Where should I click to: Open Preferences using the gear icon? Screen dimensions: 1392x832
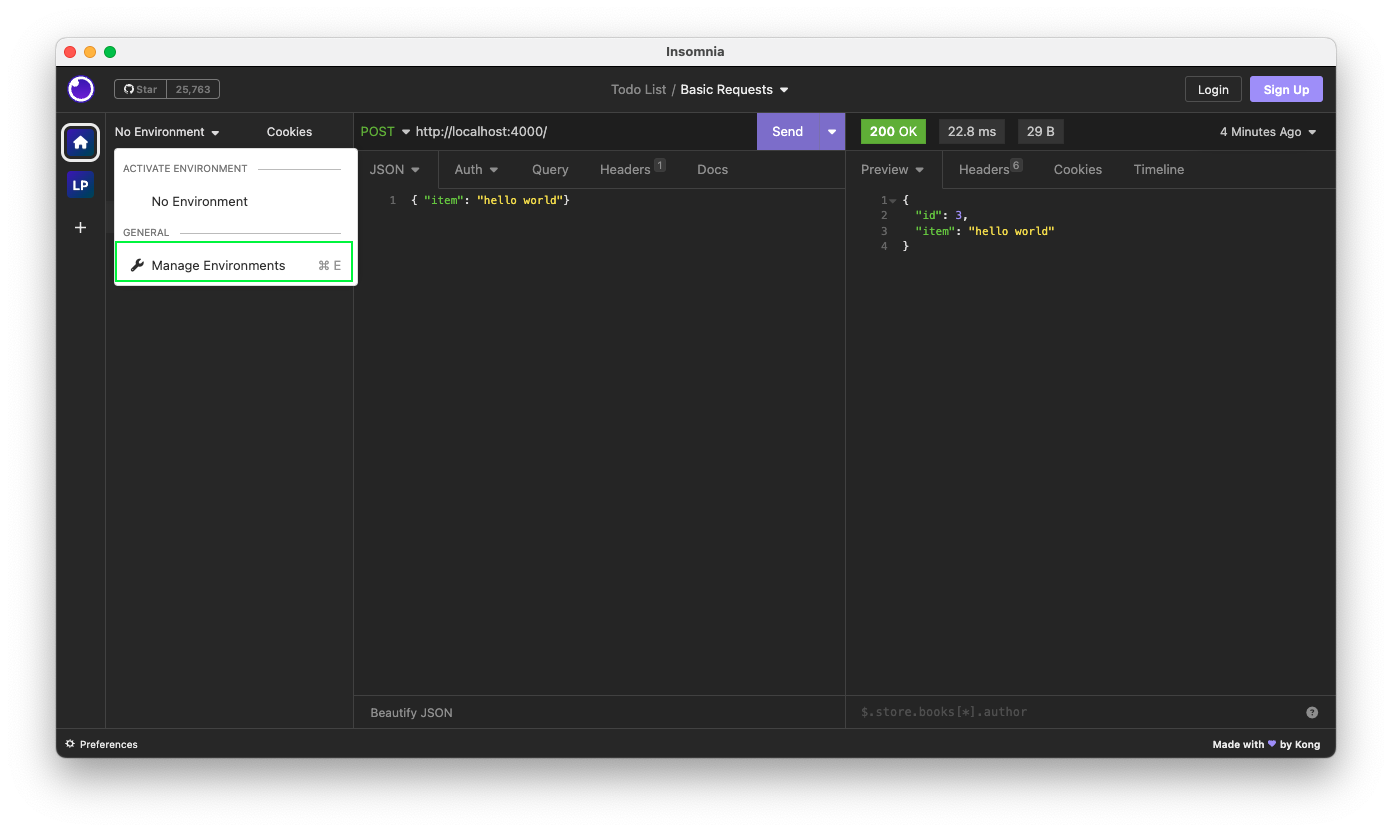68,744
